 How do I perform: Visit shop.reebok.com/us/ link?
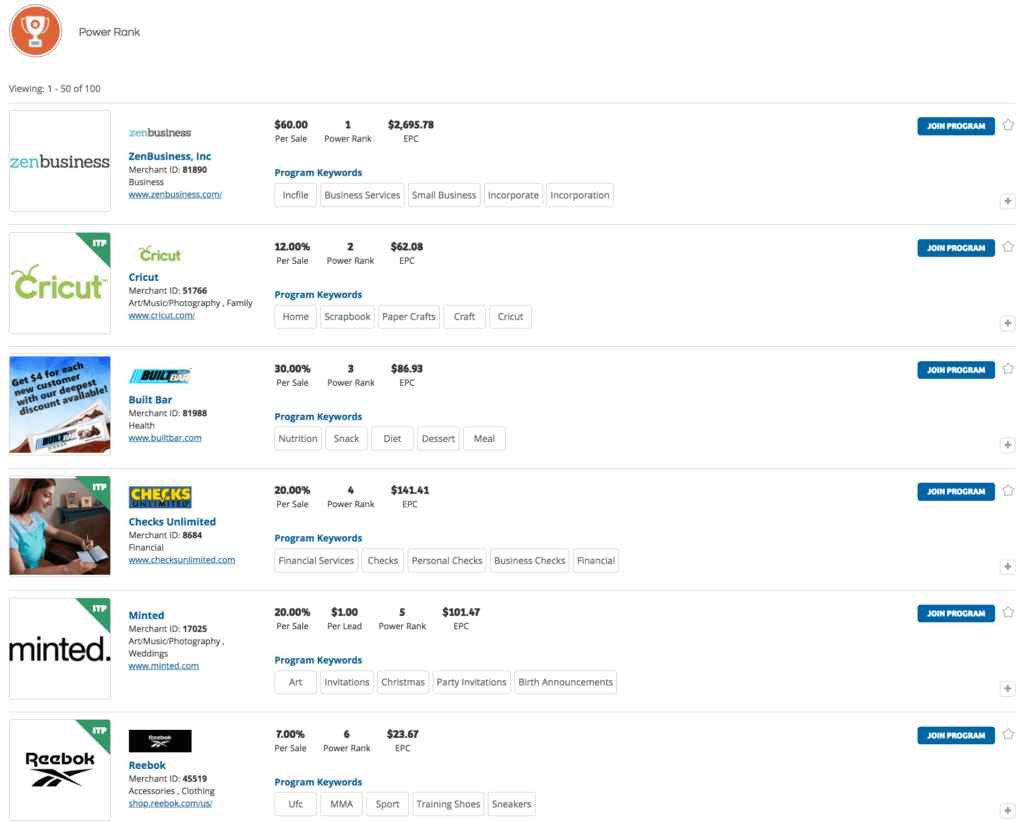(170, 803)
